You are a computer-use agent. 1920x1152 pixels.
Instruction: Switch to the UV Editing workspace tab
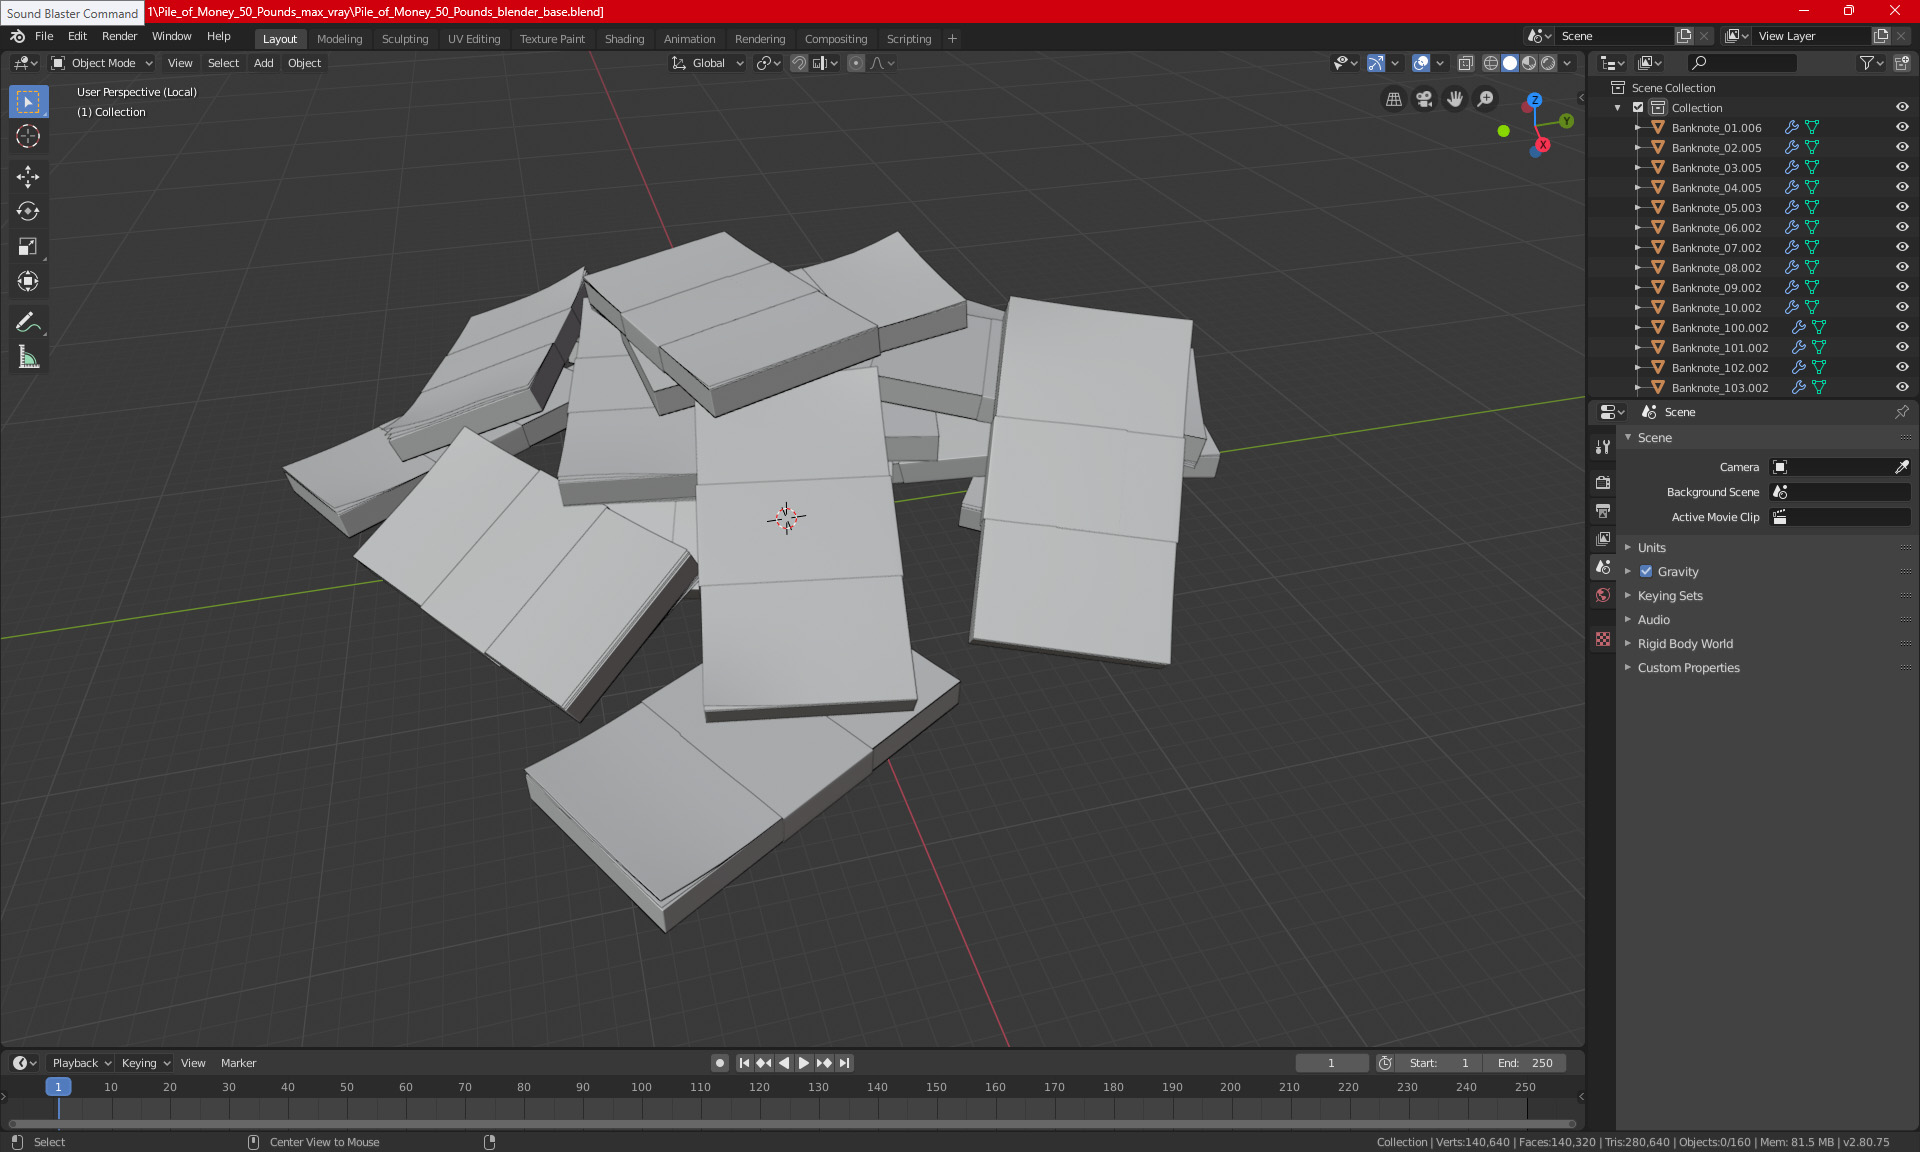point(474,39)
